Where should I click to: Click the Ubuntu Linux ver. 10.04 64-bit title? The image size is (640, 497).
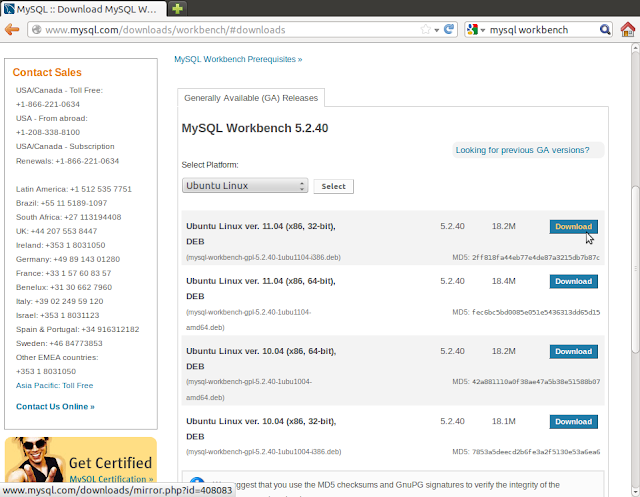point(261,359)
